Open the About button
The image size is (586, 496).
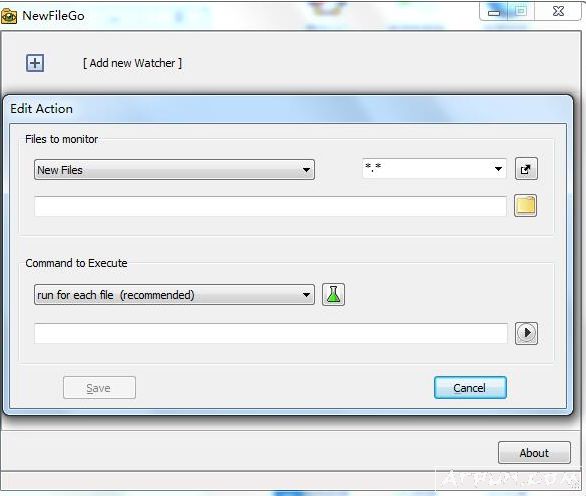tap(534, 453)
